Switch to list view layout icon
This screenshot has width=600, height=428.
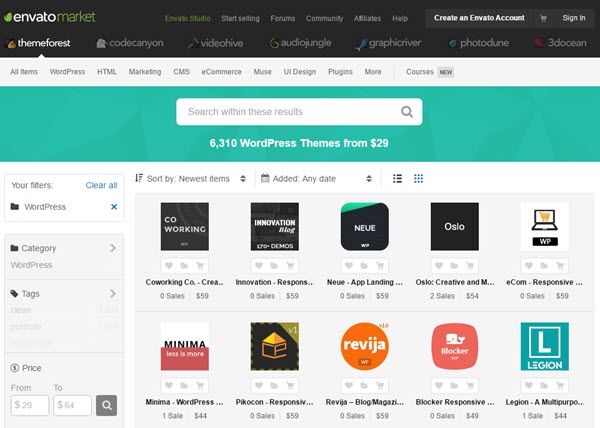click(x=398, y=179)
